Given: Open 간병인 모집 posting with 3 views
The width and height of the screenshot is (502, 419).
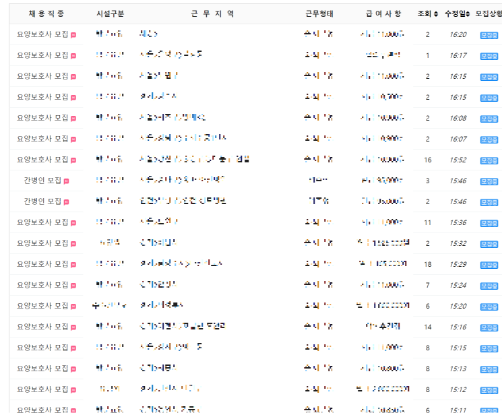Looking at the screenshot, I should coord(43,180).
